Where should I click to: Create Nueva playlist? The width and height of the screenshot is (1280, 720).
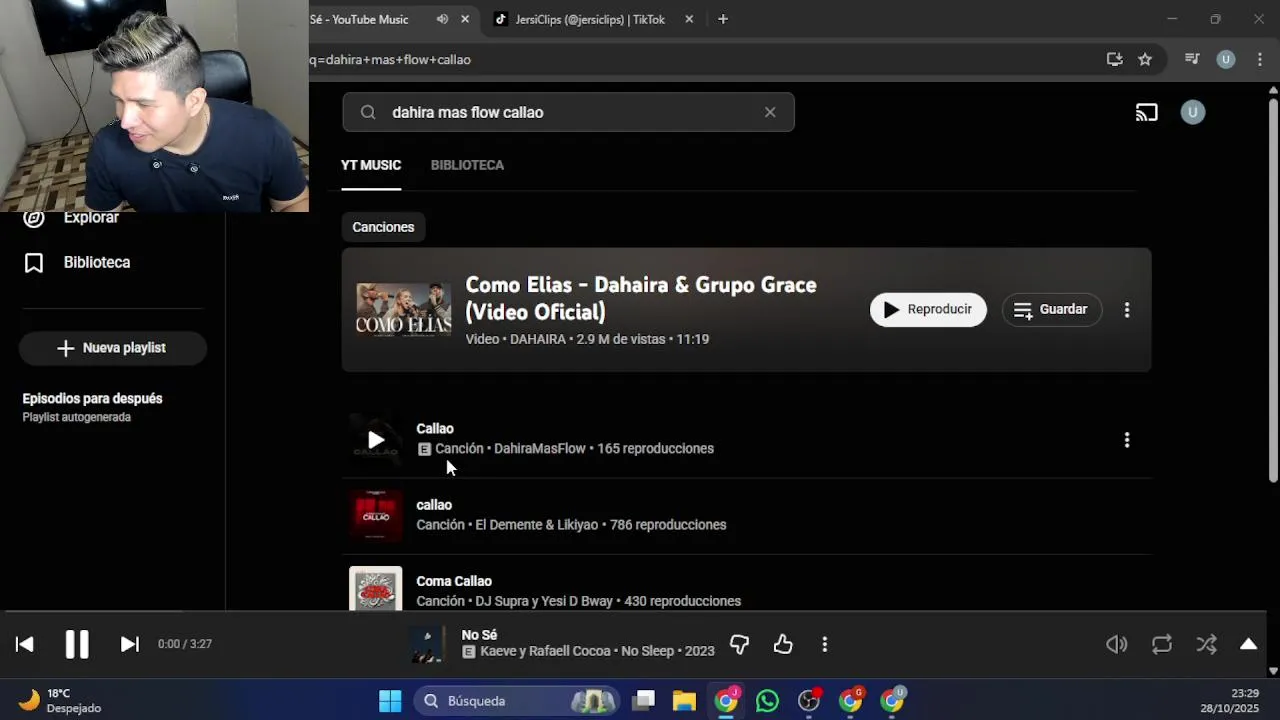pyautogui.click(x=112, y=348)
